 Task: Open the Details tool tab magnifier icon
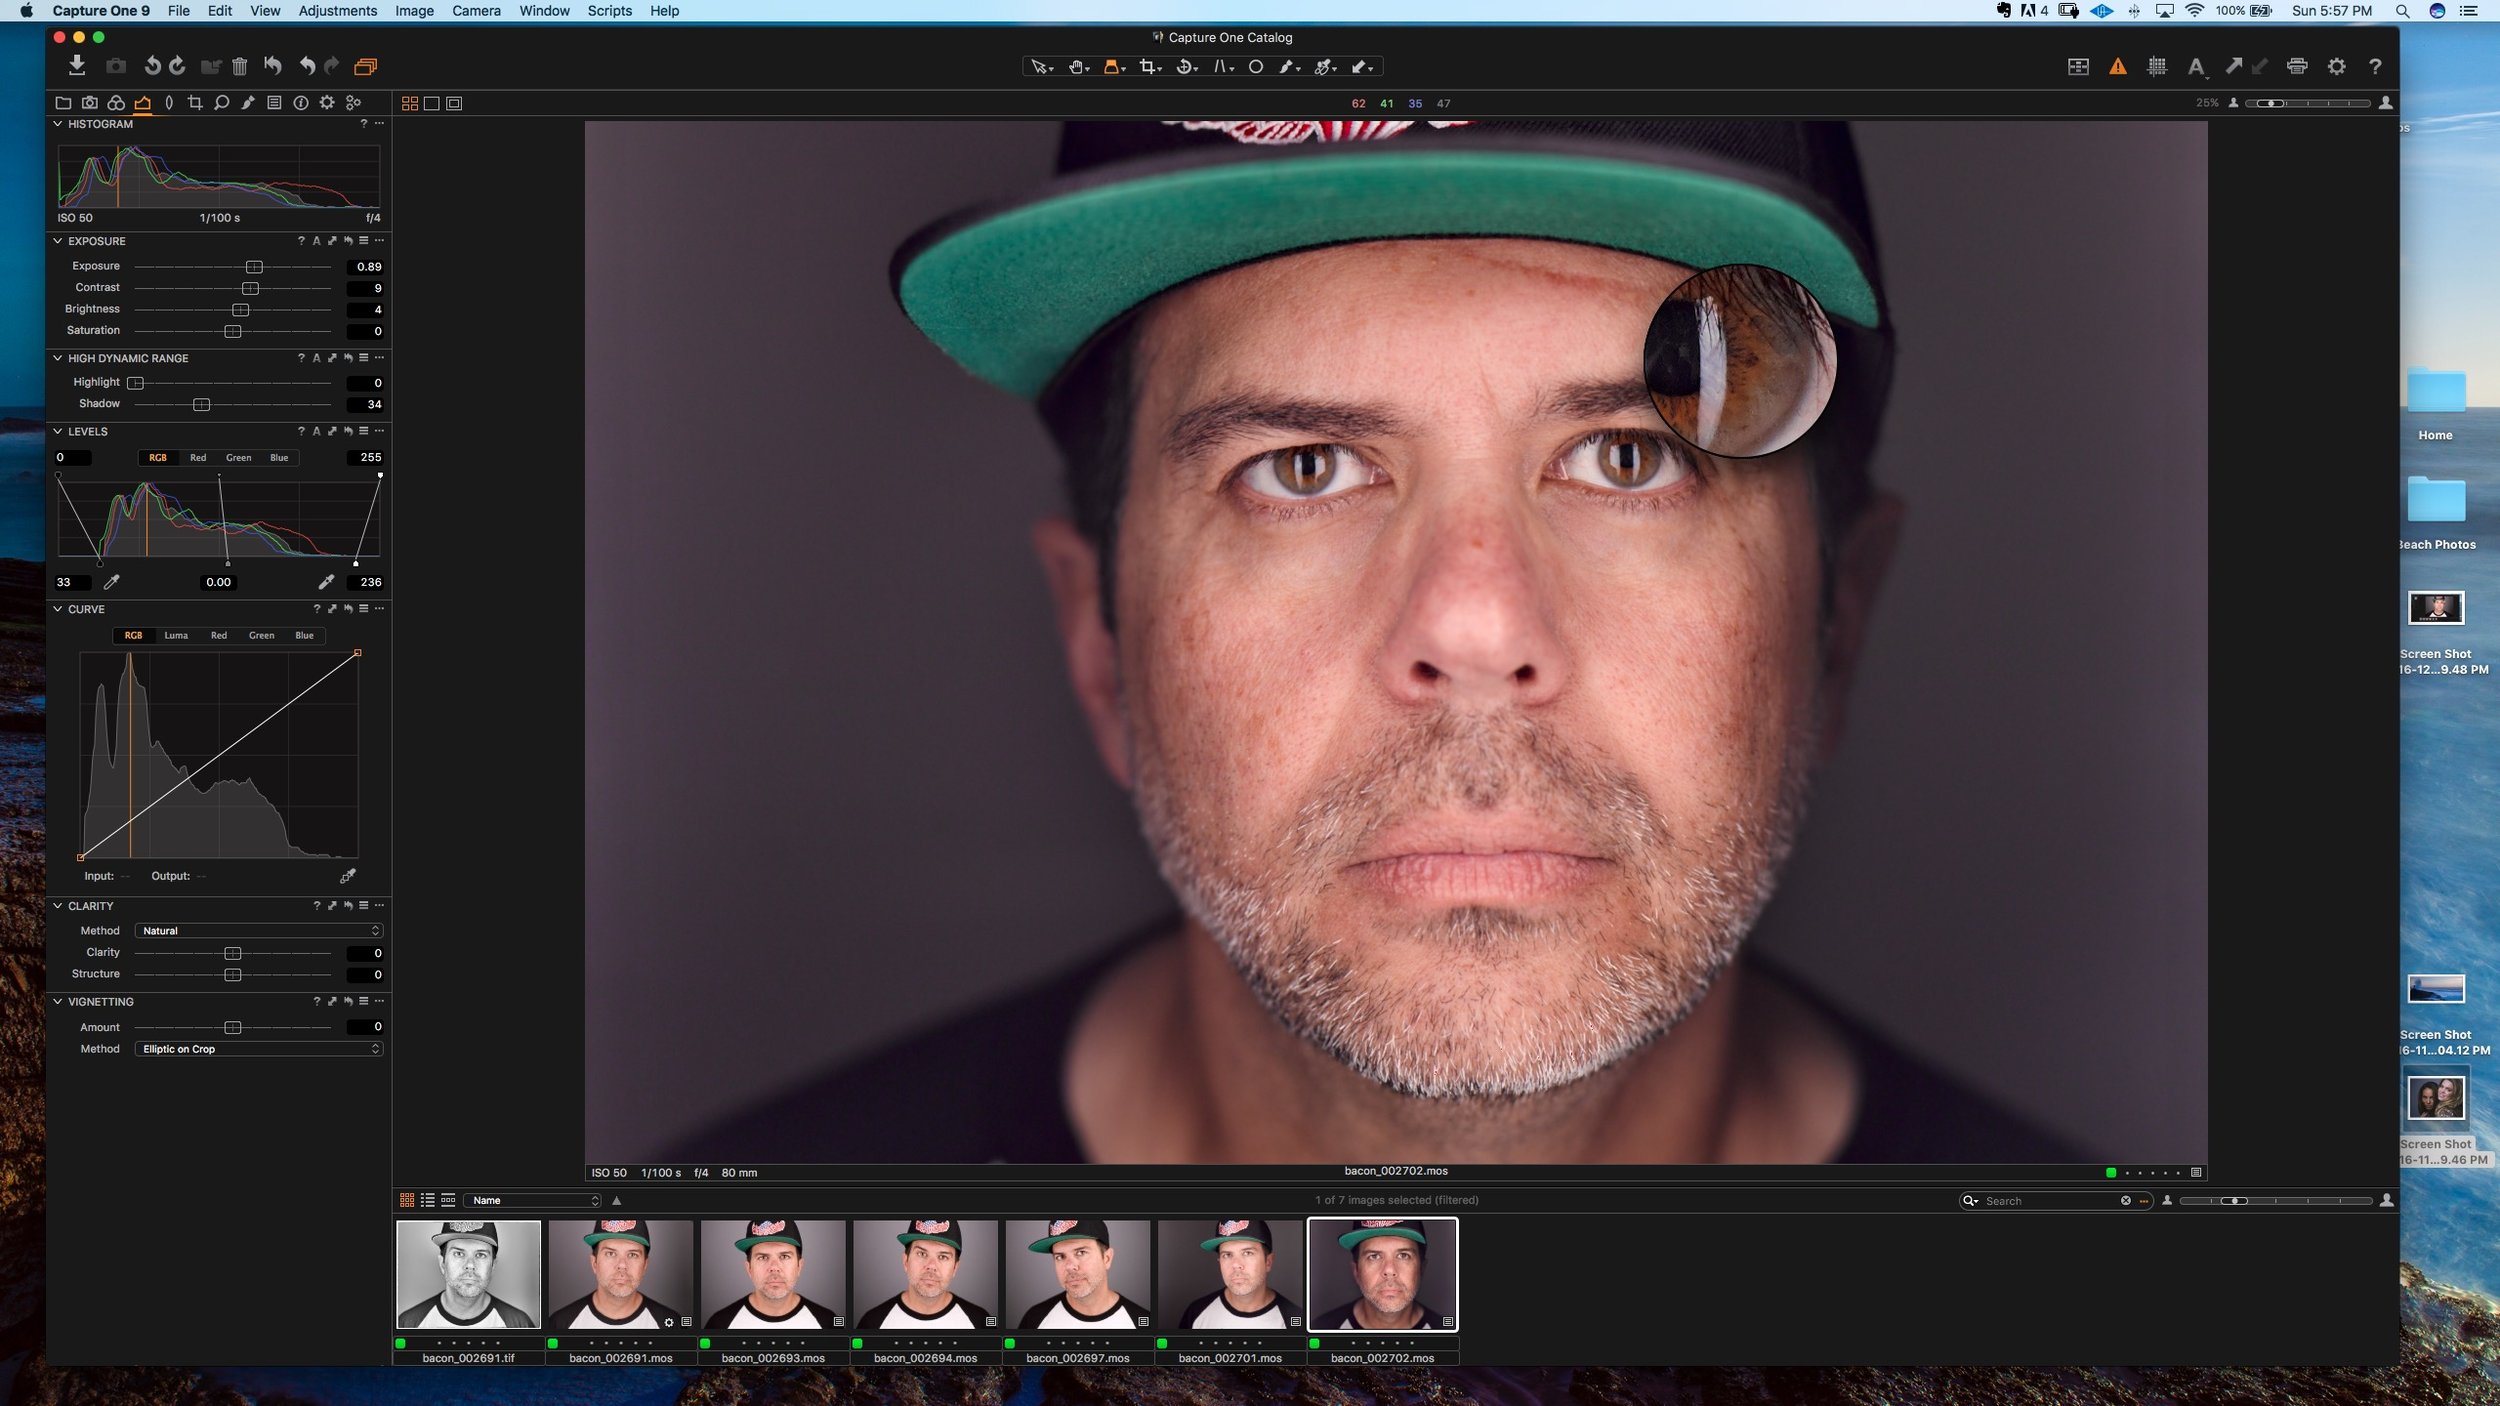(222, 103)
